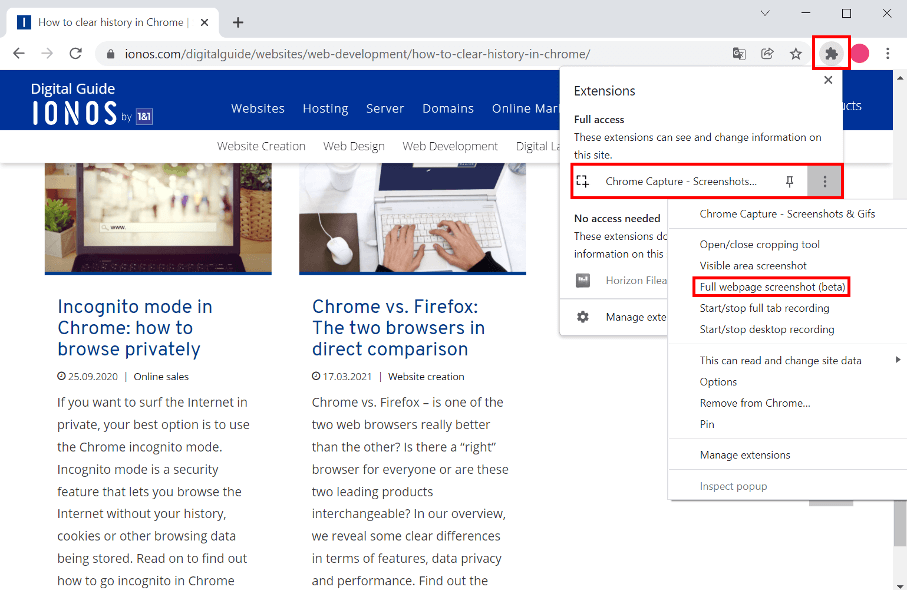This screenshot has height=590, width=908.
Task: Go back with the browser back arrow
Action: pos(19,54)
